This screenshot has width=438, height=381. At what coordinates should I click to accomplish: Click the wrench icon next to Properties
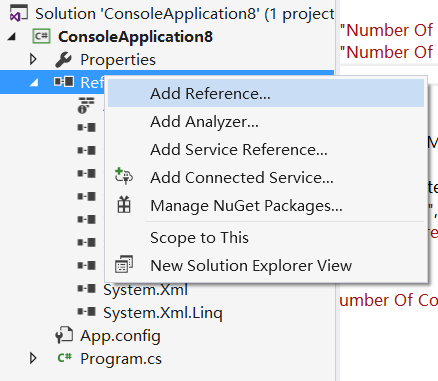coord(63,60)
